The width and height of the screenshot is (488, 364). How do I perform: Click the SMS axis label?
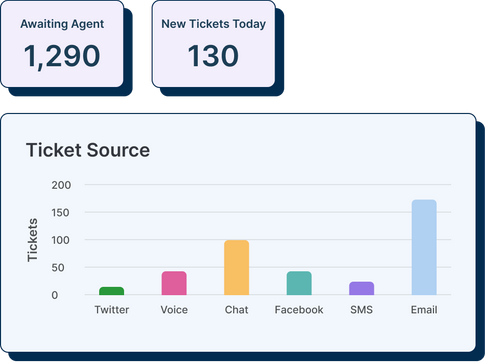[x=361, y=310]
